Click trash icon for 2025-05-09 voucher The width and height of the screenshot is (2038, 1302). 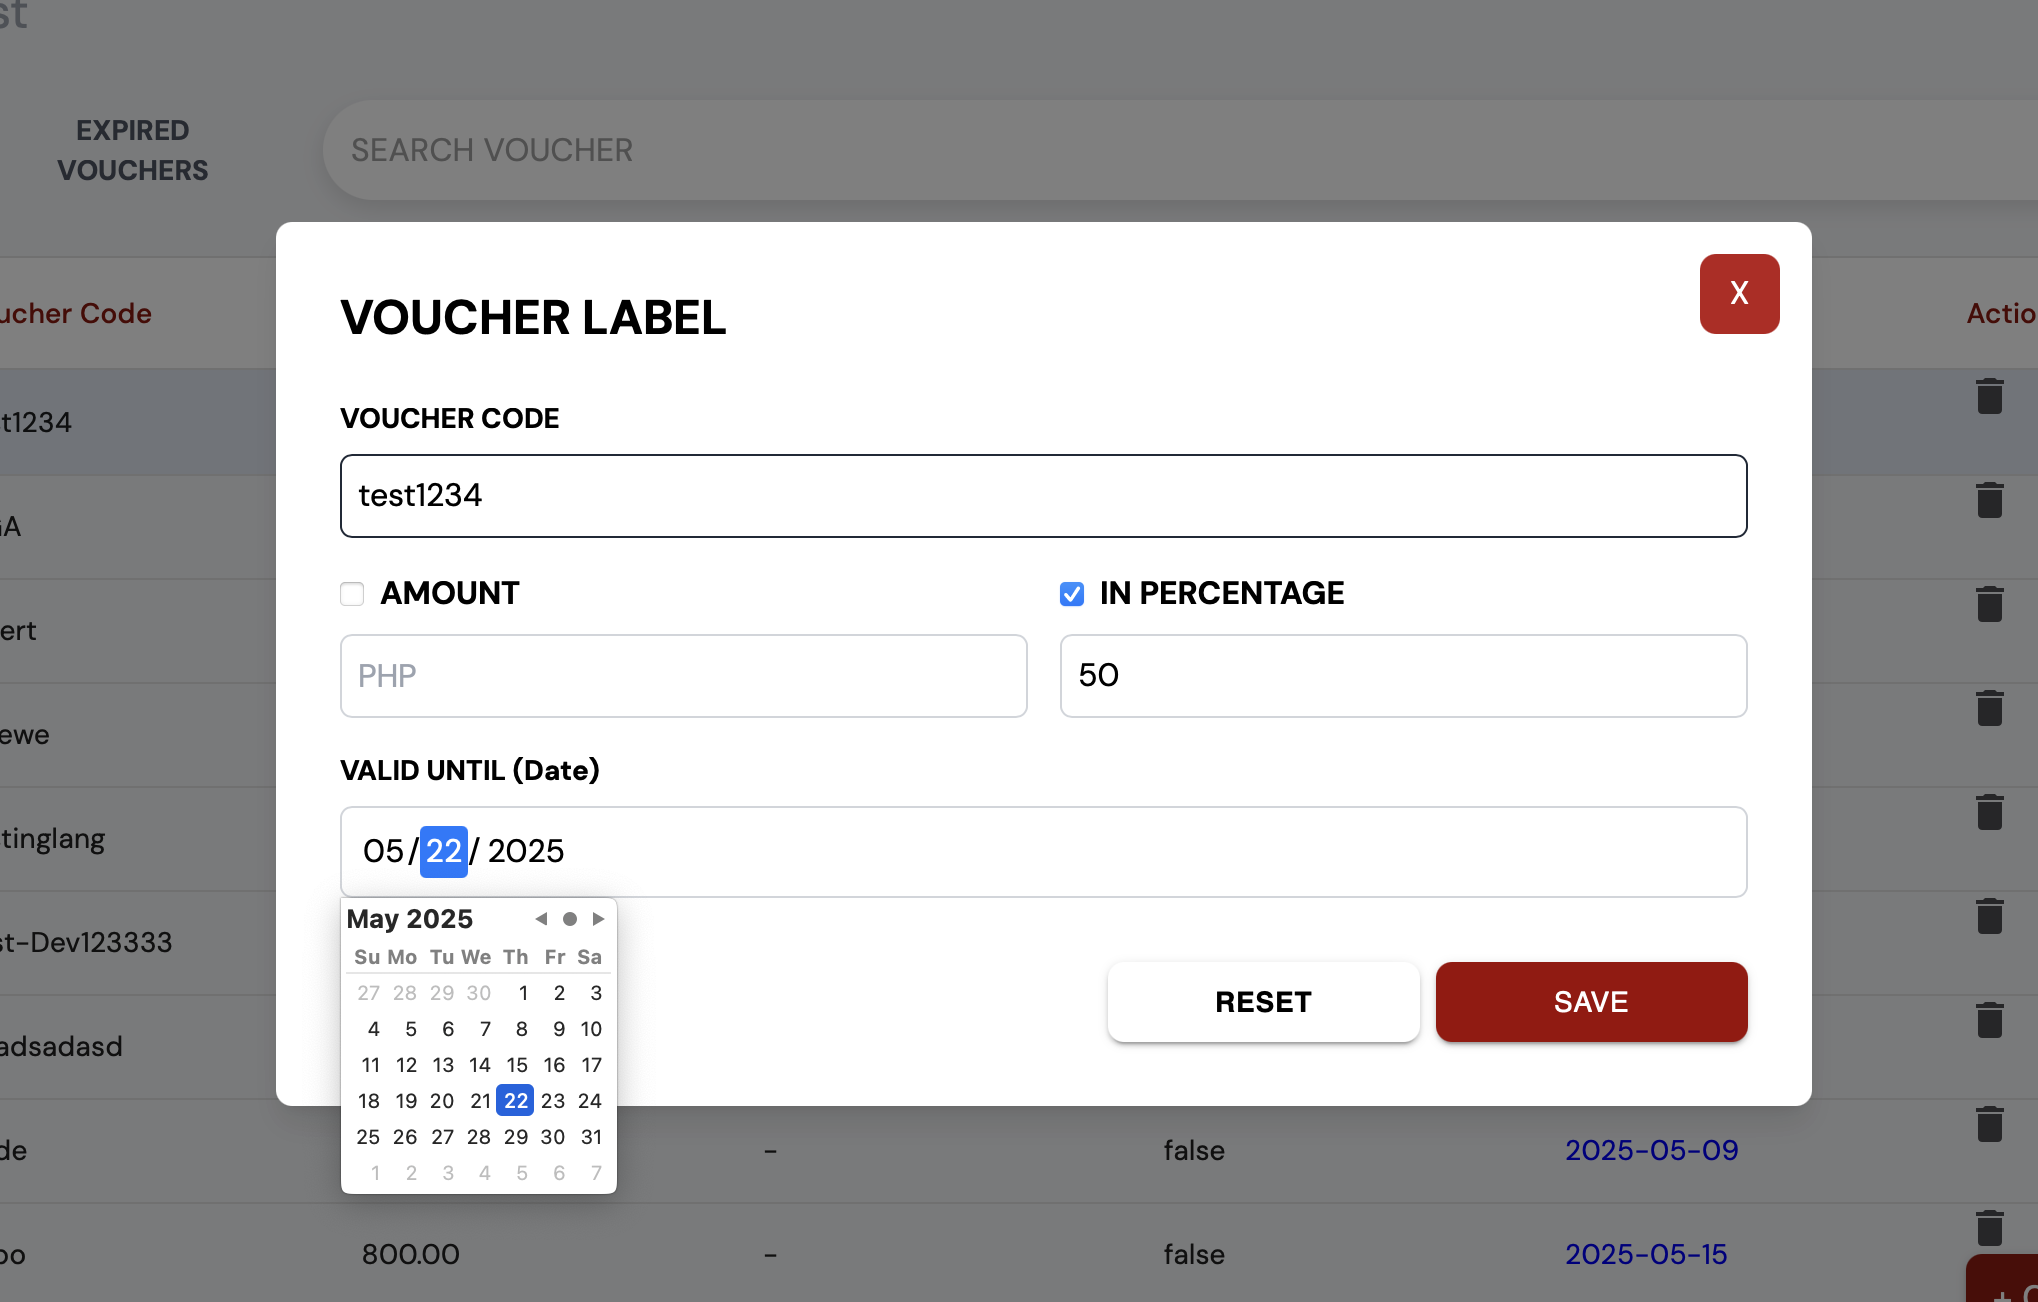[1989, 1124]
